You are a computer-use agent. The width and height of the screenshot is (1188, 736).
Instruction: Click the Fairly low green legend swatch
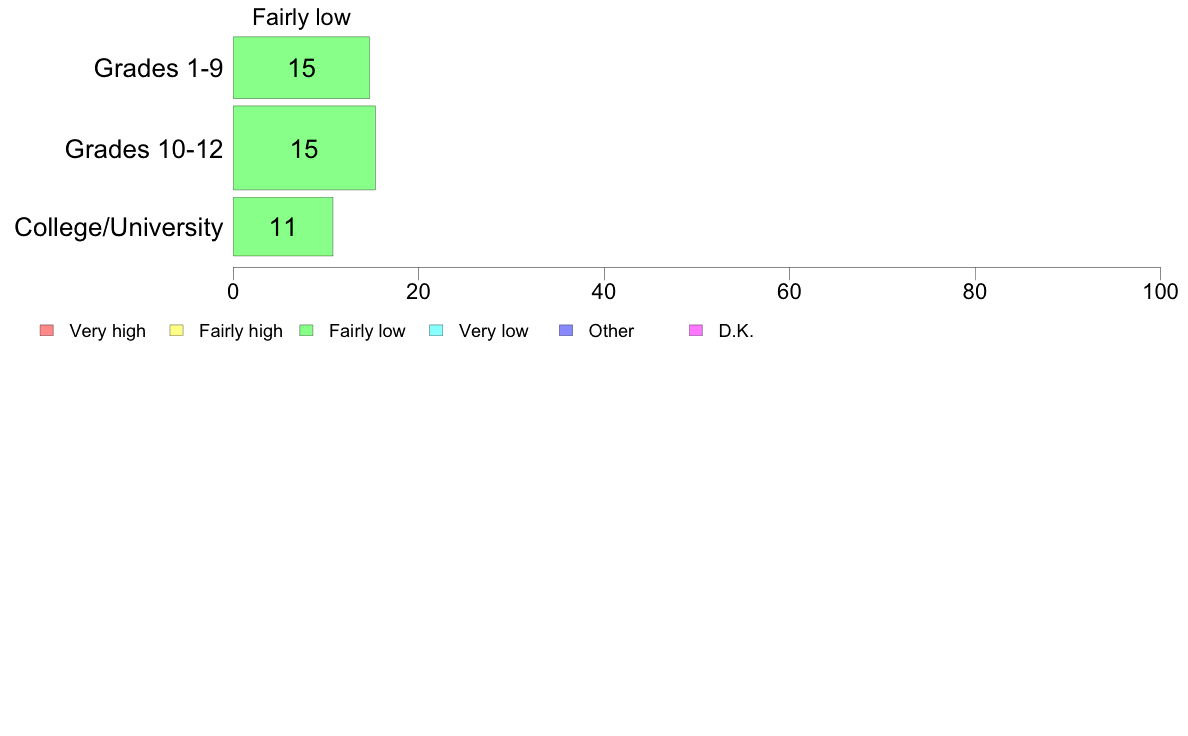coord(306,330)
